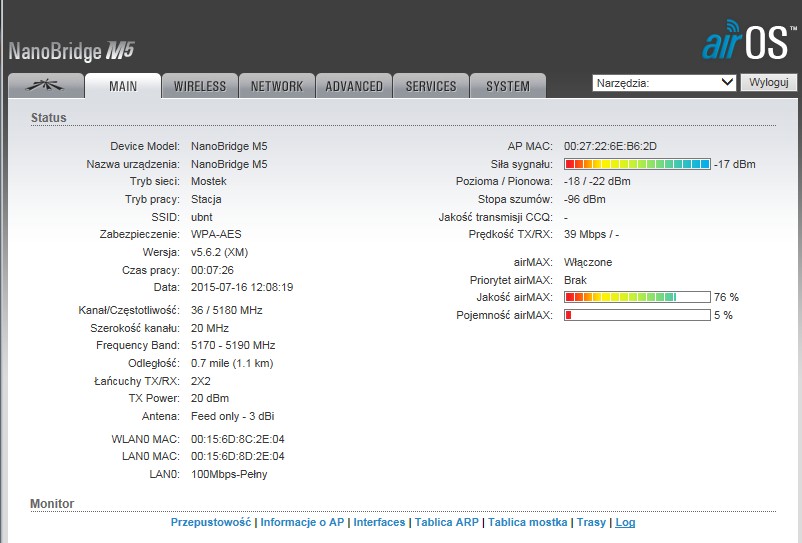Open the Log link

625,522
